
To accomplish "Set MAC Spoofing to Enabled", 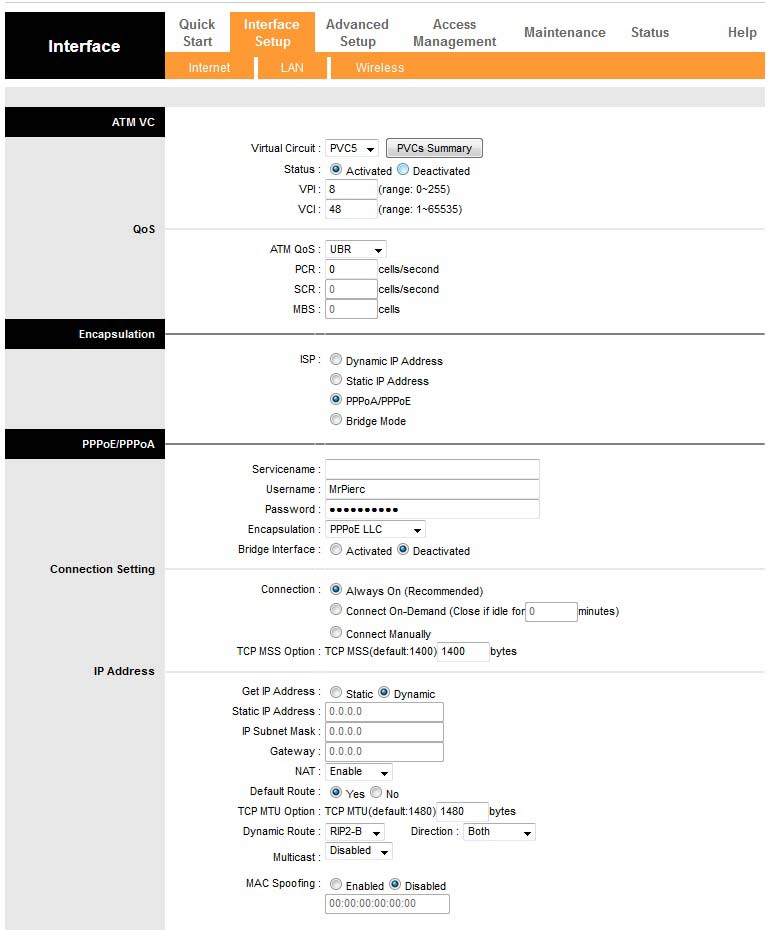I will [x=336, y=884].
